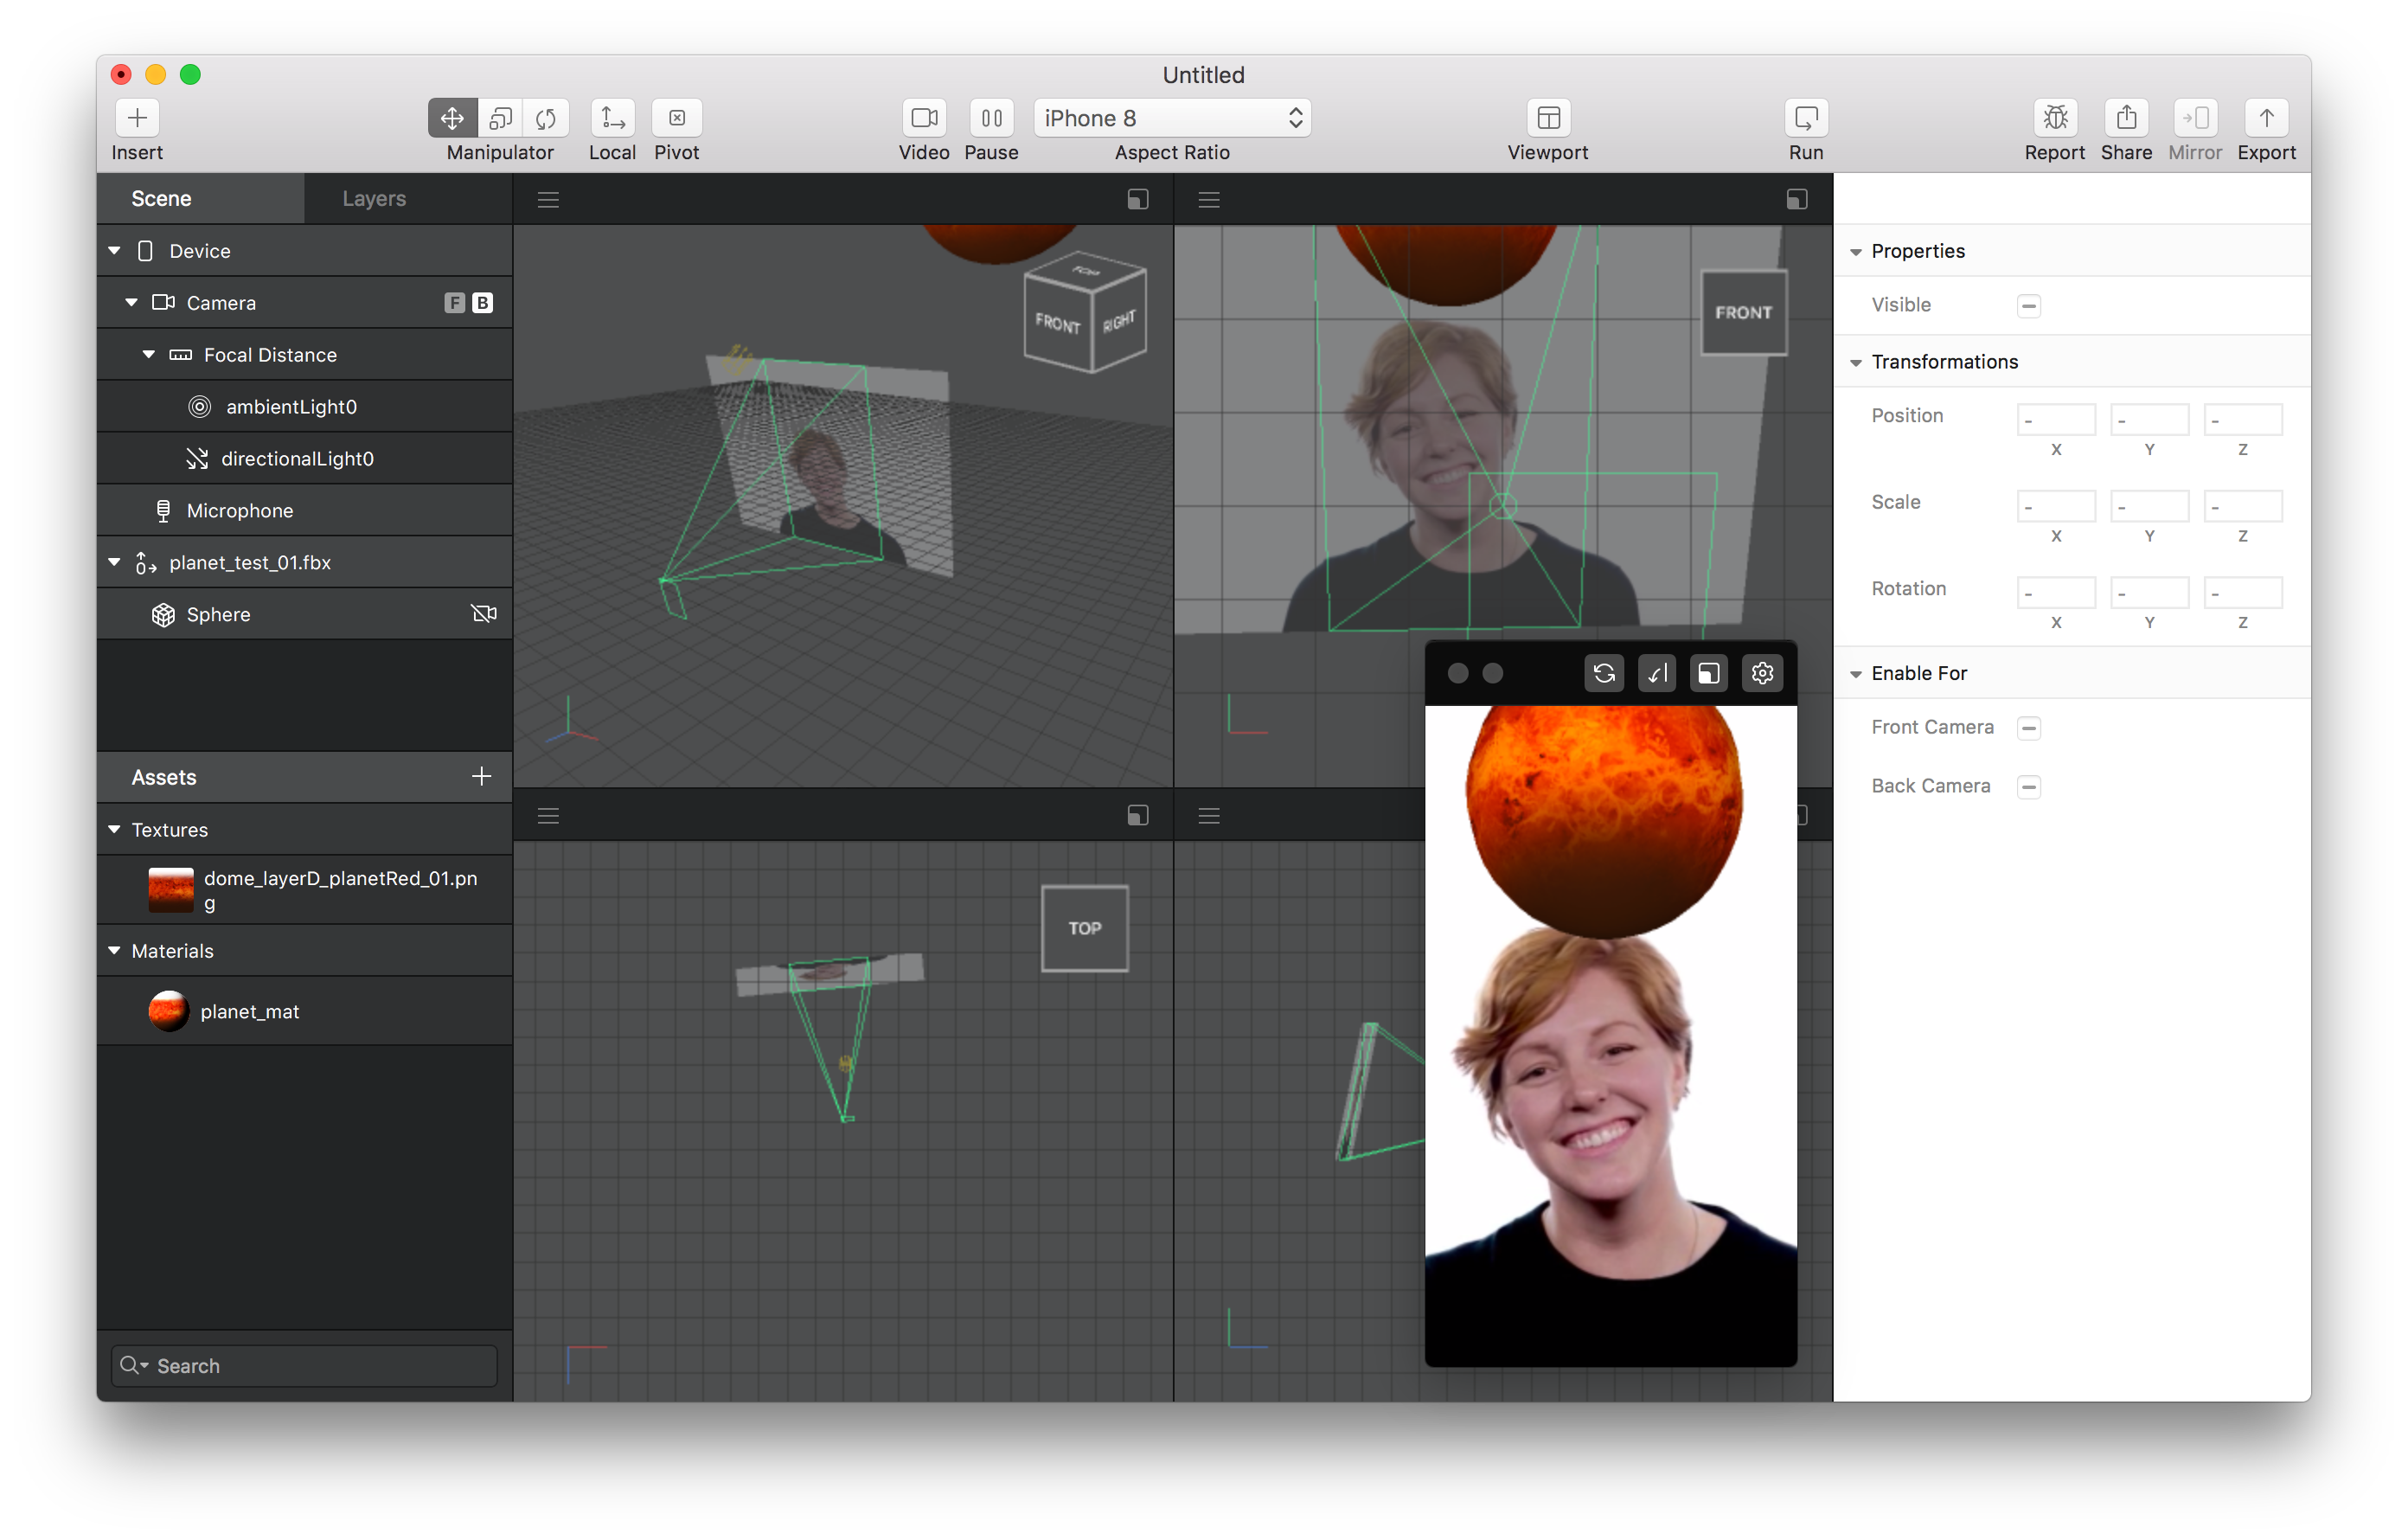2408x1540 pixels.
Task: Click the restart icon in the simulator
Action: click(1604, 673)
